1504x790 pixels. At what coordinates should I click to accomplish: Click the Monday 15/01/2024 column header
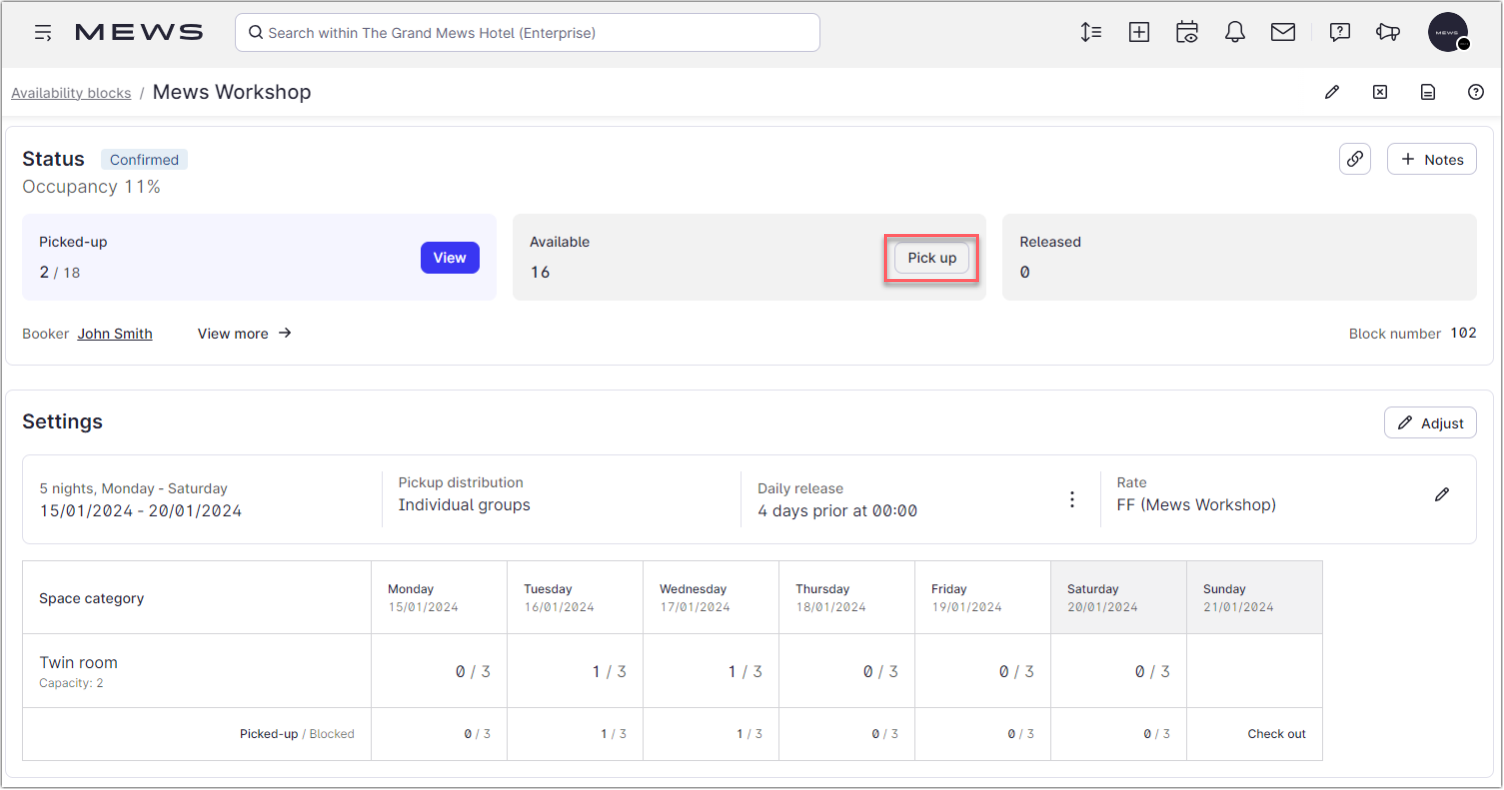click(439, 597)
